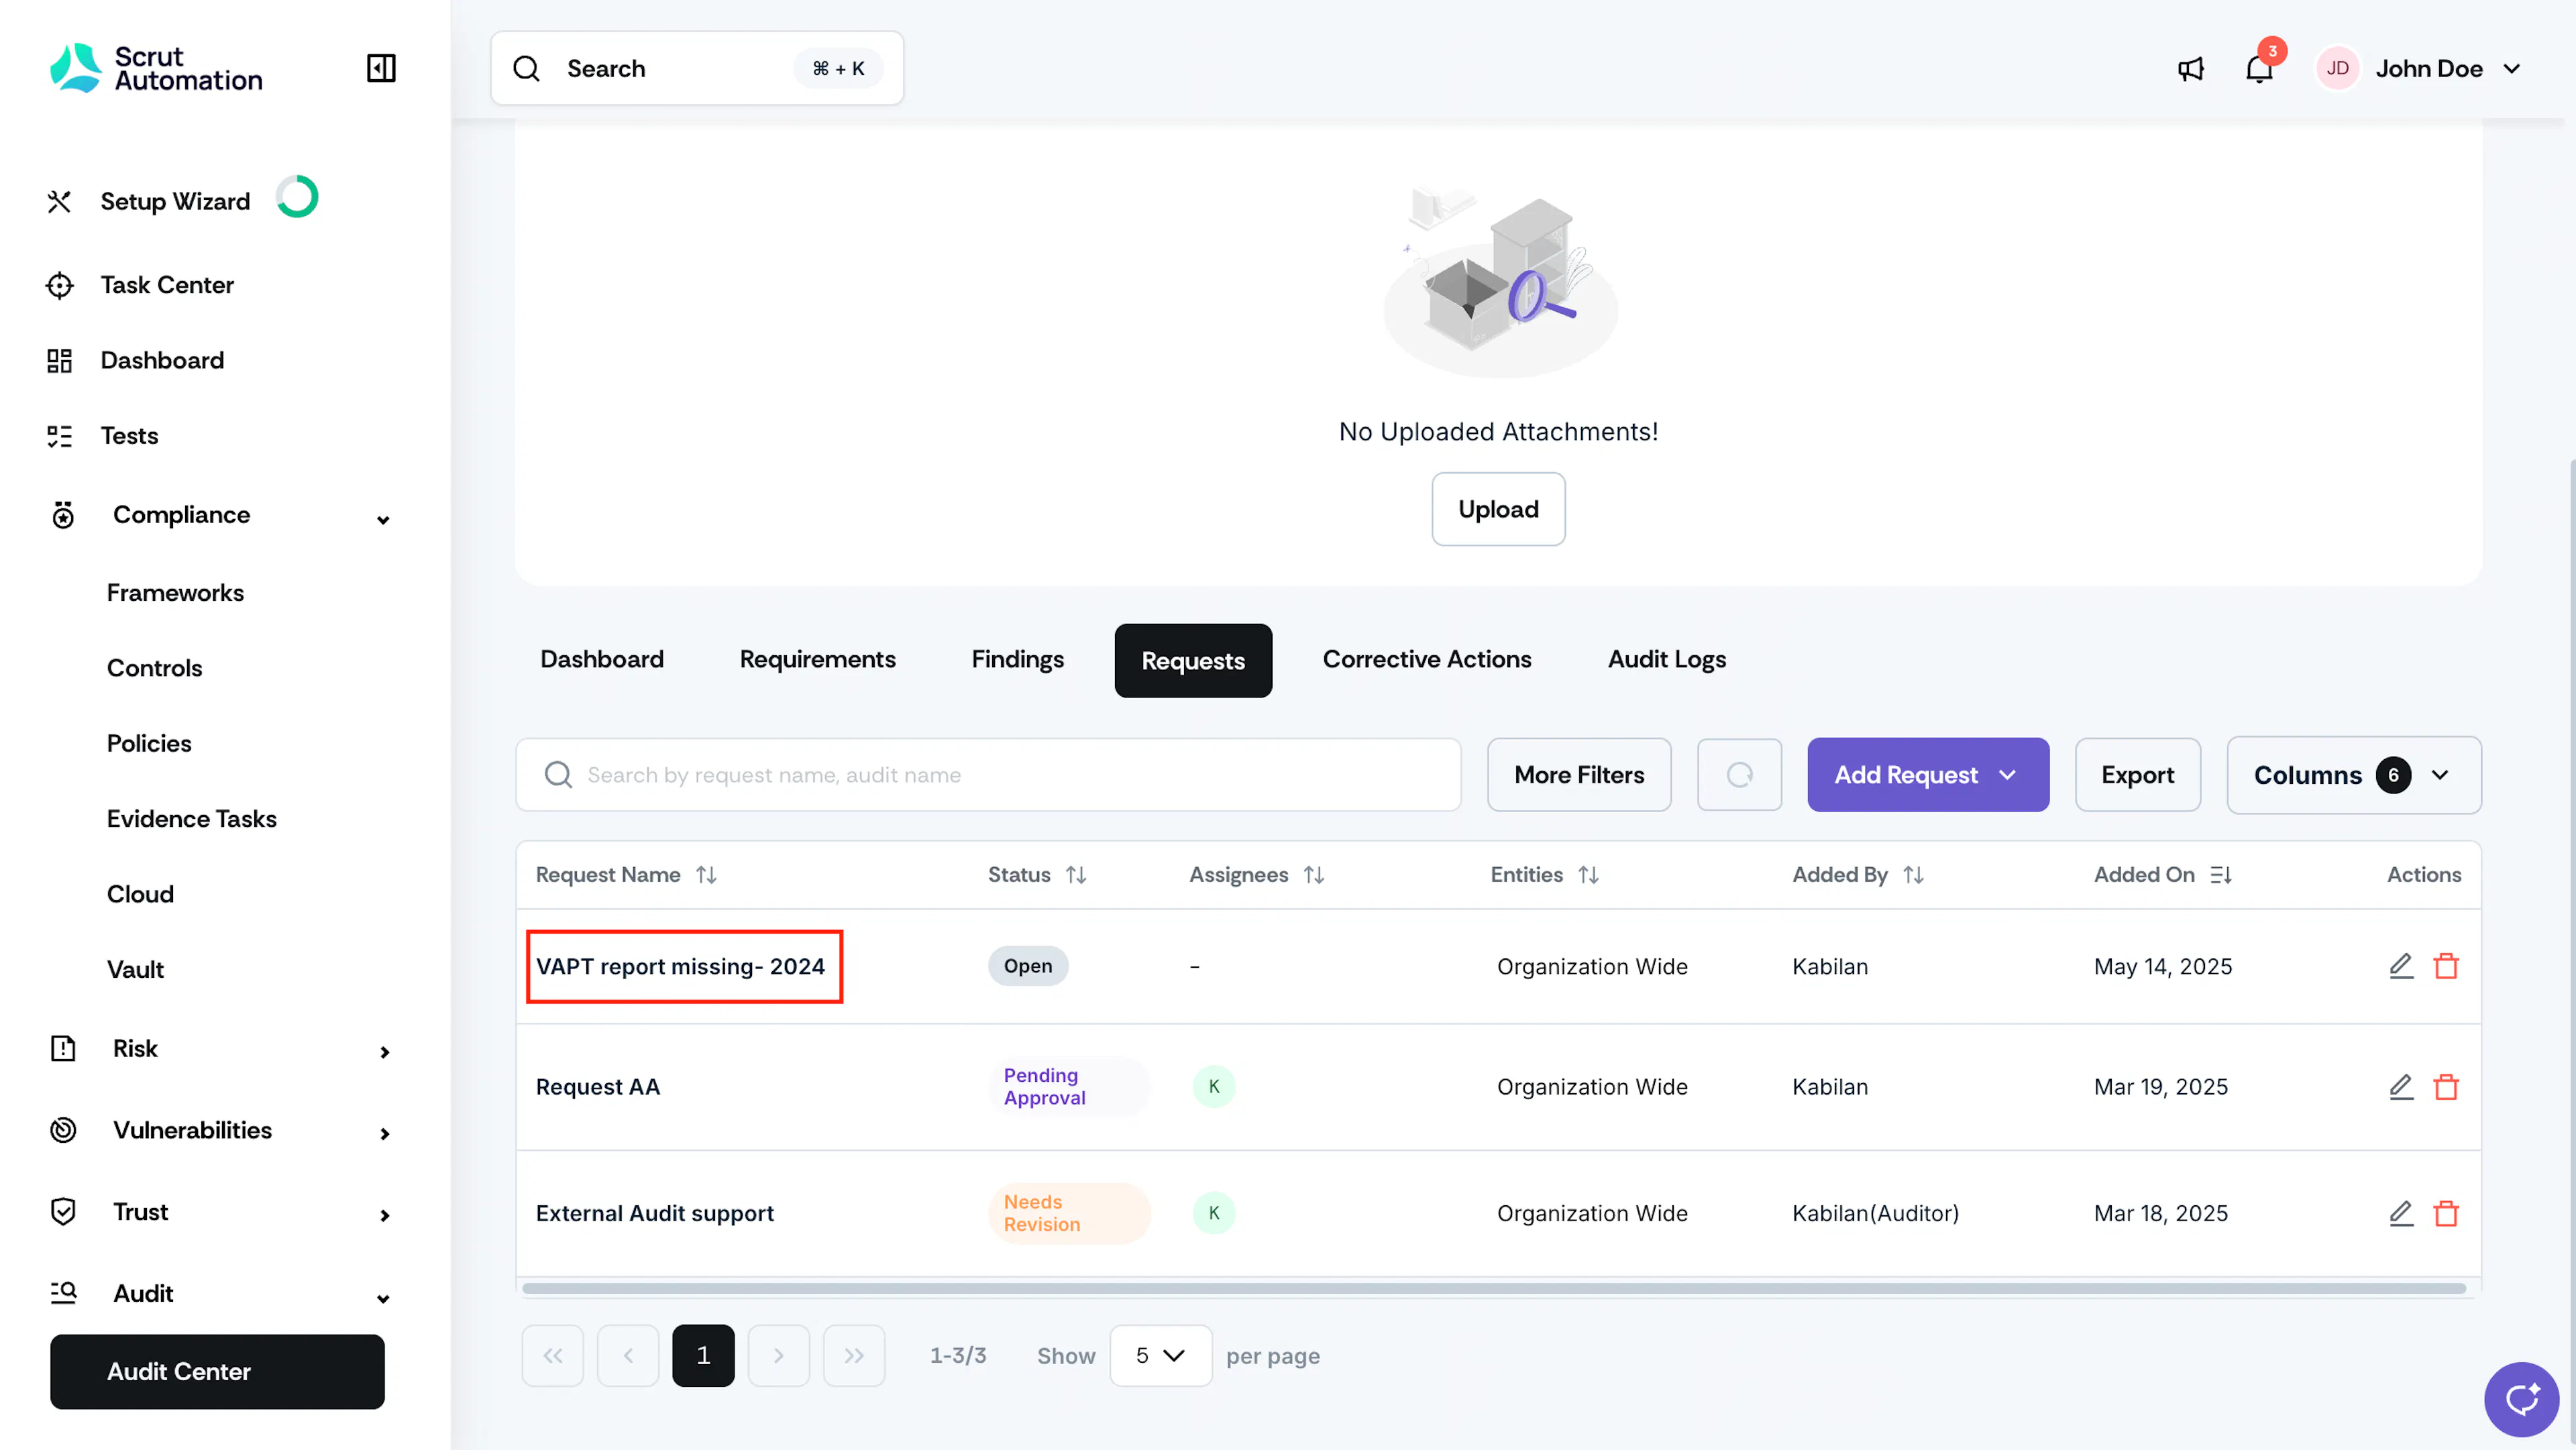Open the chat support bubble
This screenshot has height=1450, width=2576.
tap(2521, 1399)
